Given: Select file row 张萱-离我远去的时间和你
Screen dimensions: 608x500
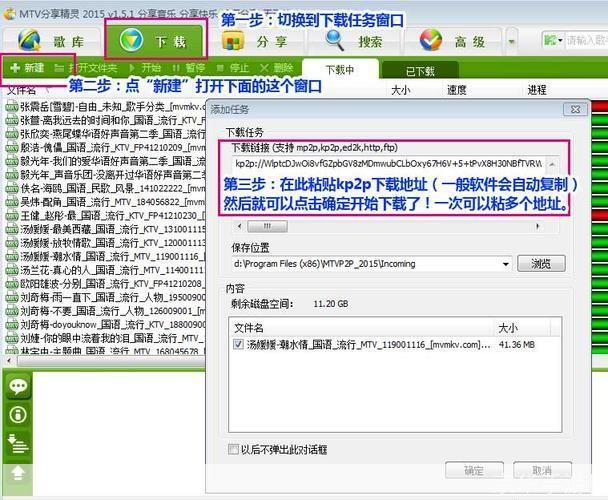Looking at the screenshot, I should (105, 120).
